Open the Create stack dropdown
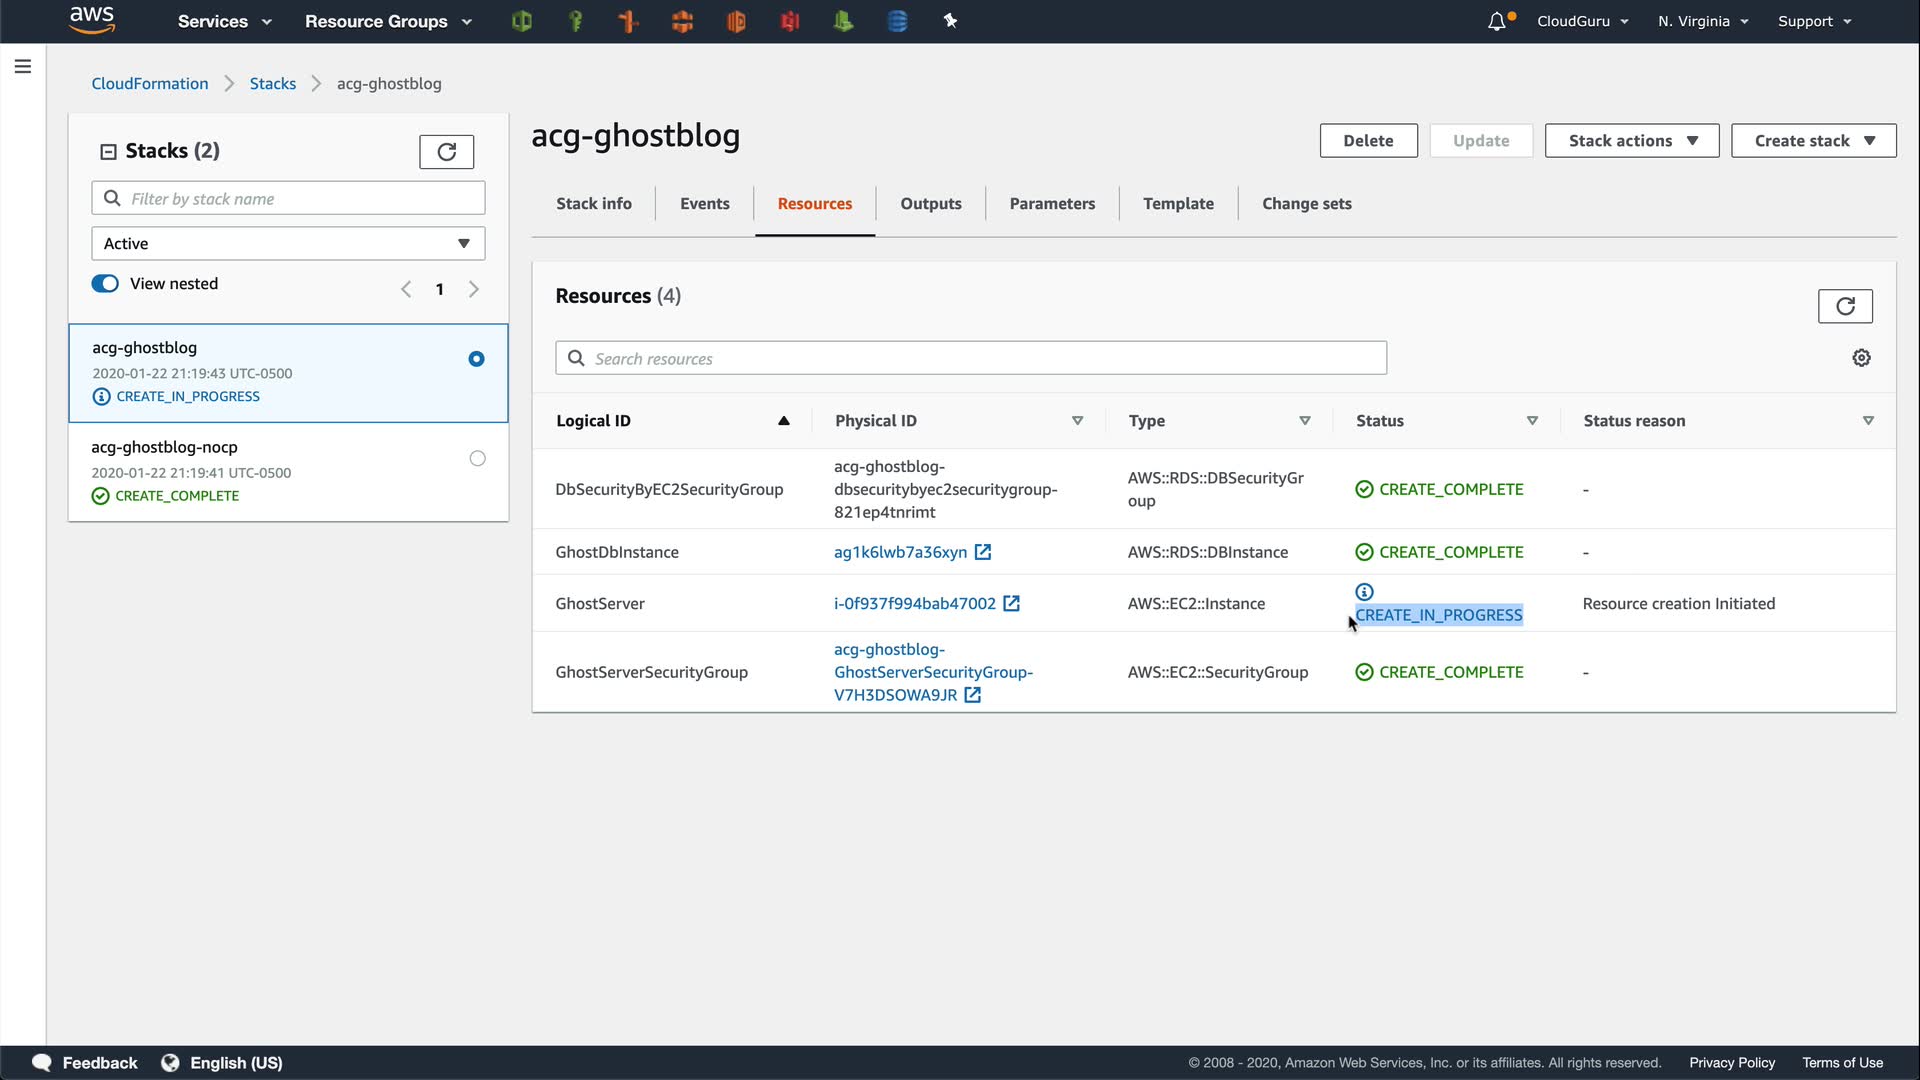The image size is (1920, 1080). 1813,141
